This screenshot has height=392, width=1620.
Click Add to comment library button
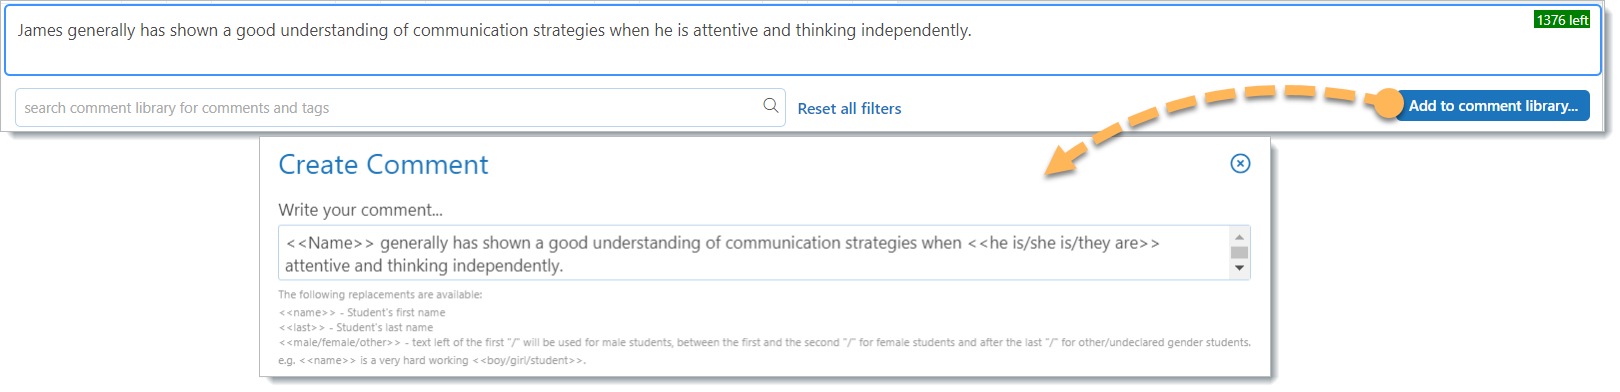pos(1492,105)
